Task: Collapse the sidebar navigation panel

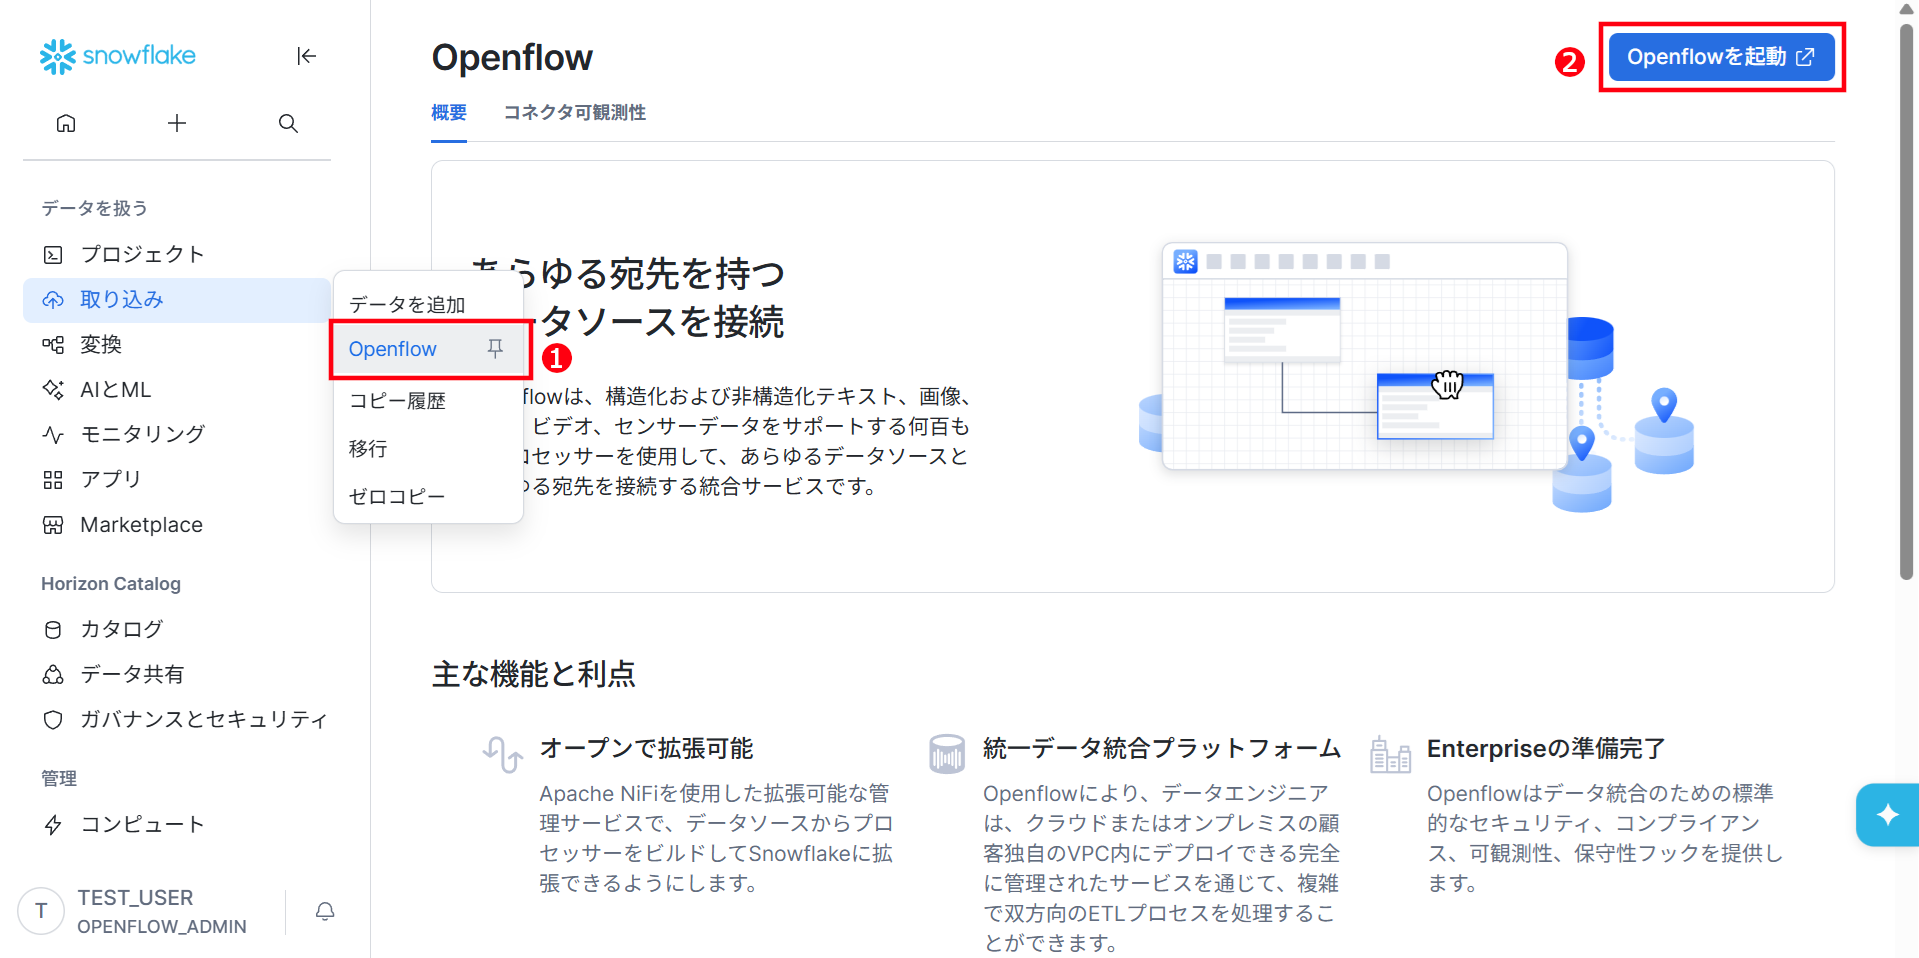Action: pos(306,56)
